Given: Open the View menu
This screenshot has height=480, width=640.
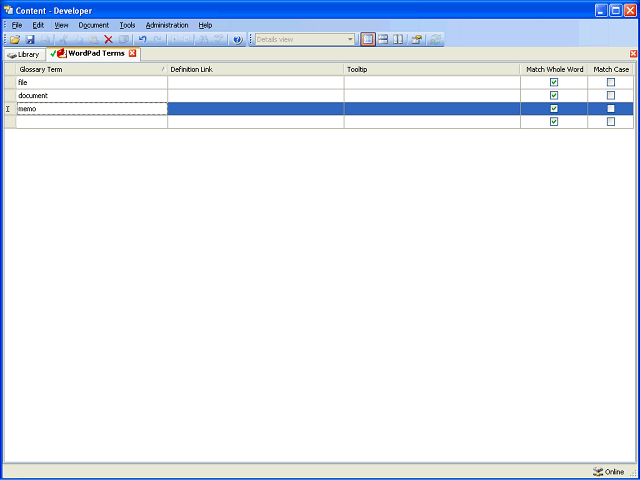Looking at the screenshot, I should coord(61,25).
